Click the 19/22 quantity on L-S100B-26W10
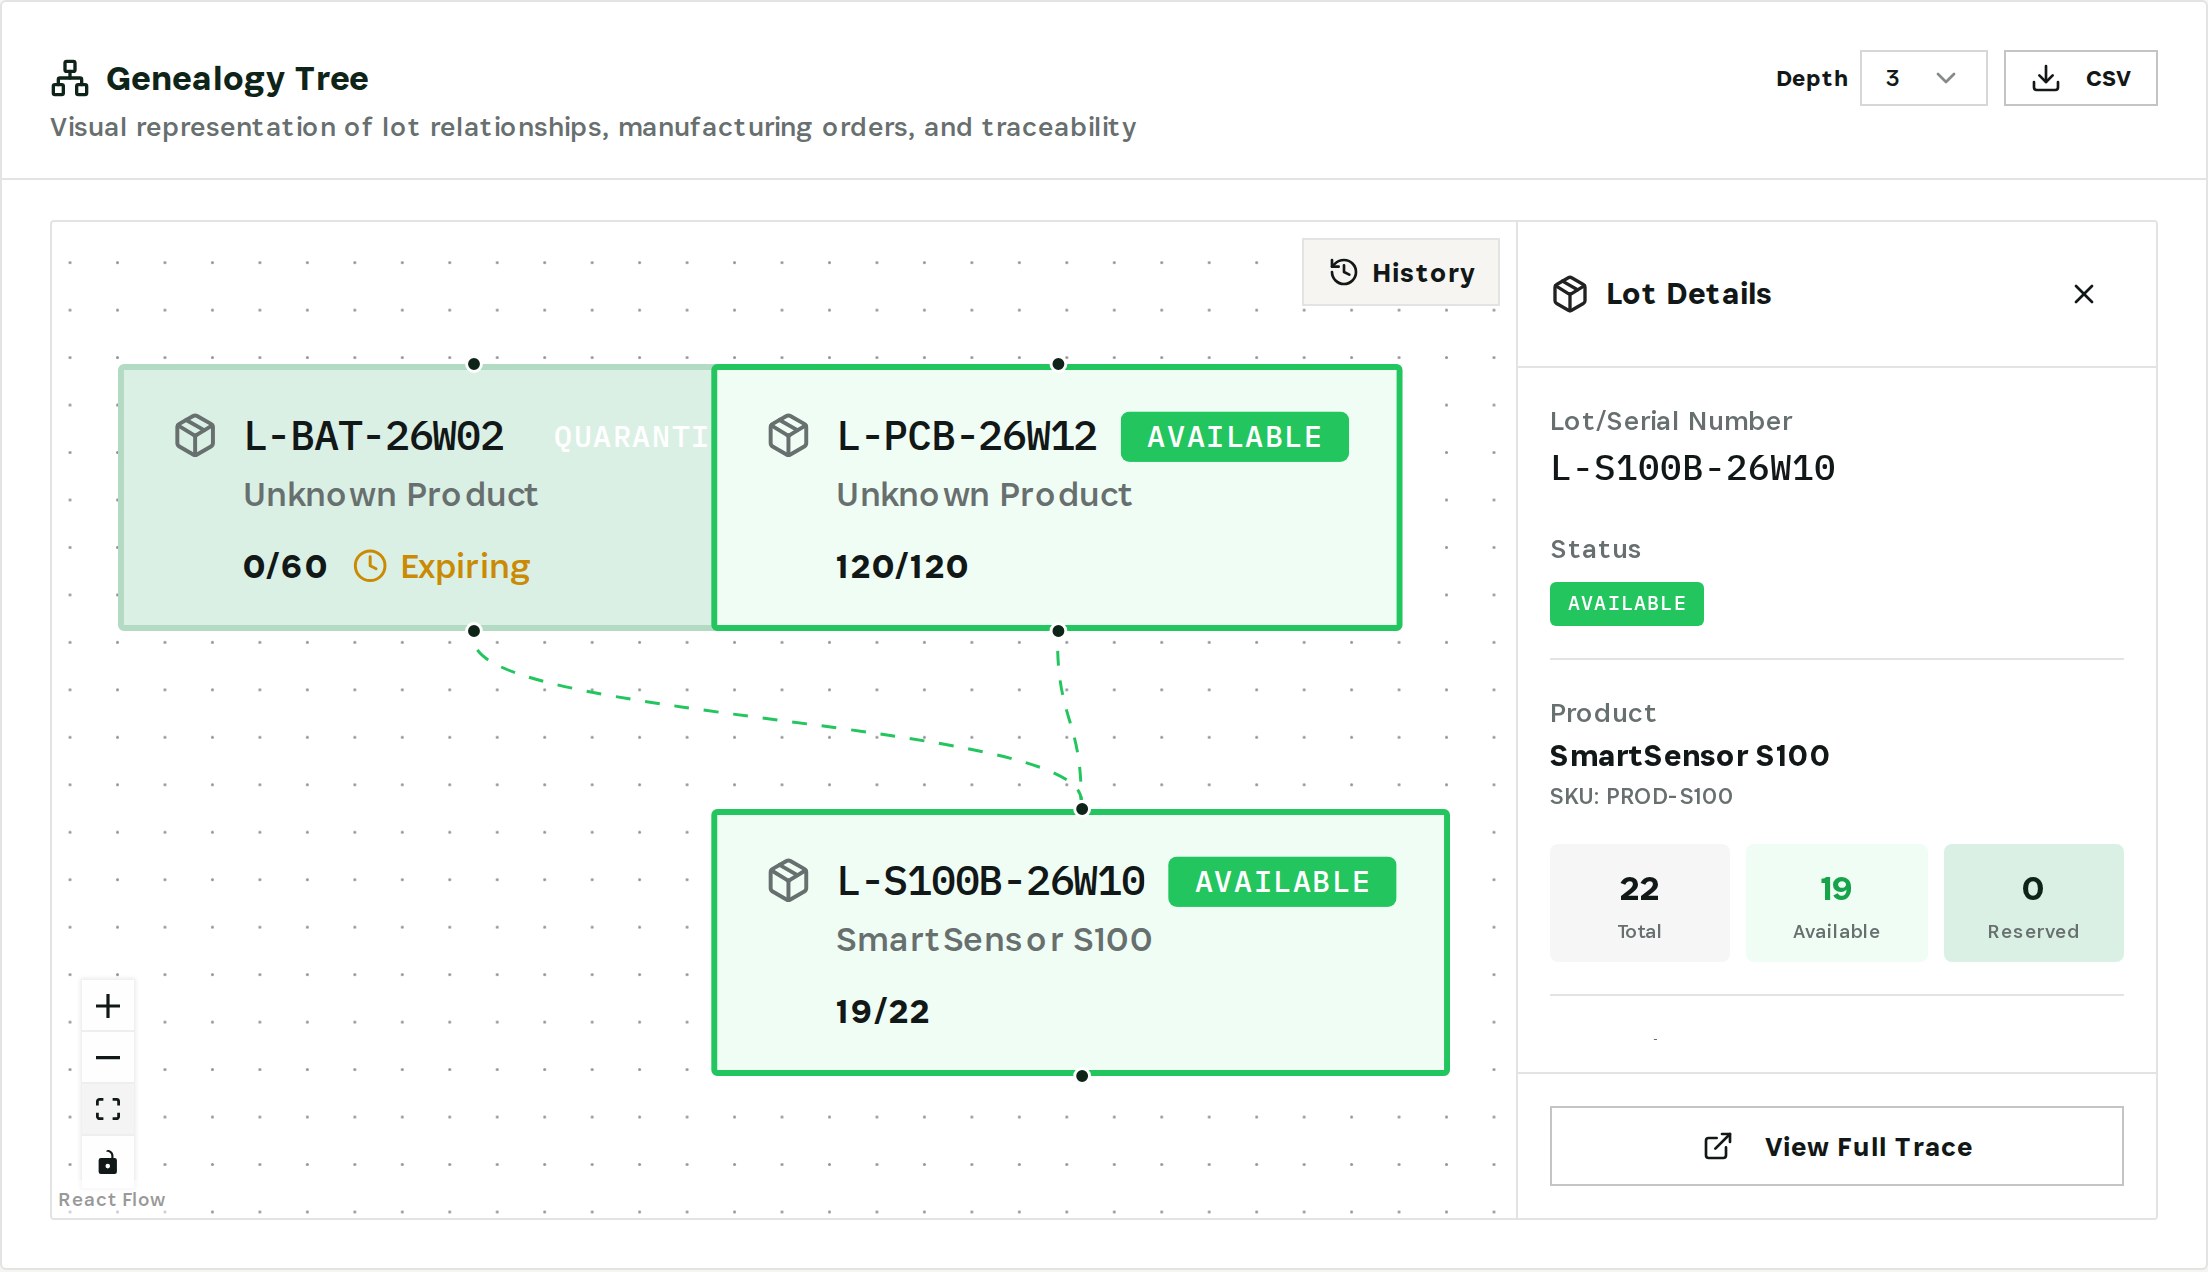Viewport: 2208px width, 1272px height. click(x=883, y=1012)
